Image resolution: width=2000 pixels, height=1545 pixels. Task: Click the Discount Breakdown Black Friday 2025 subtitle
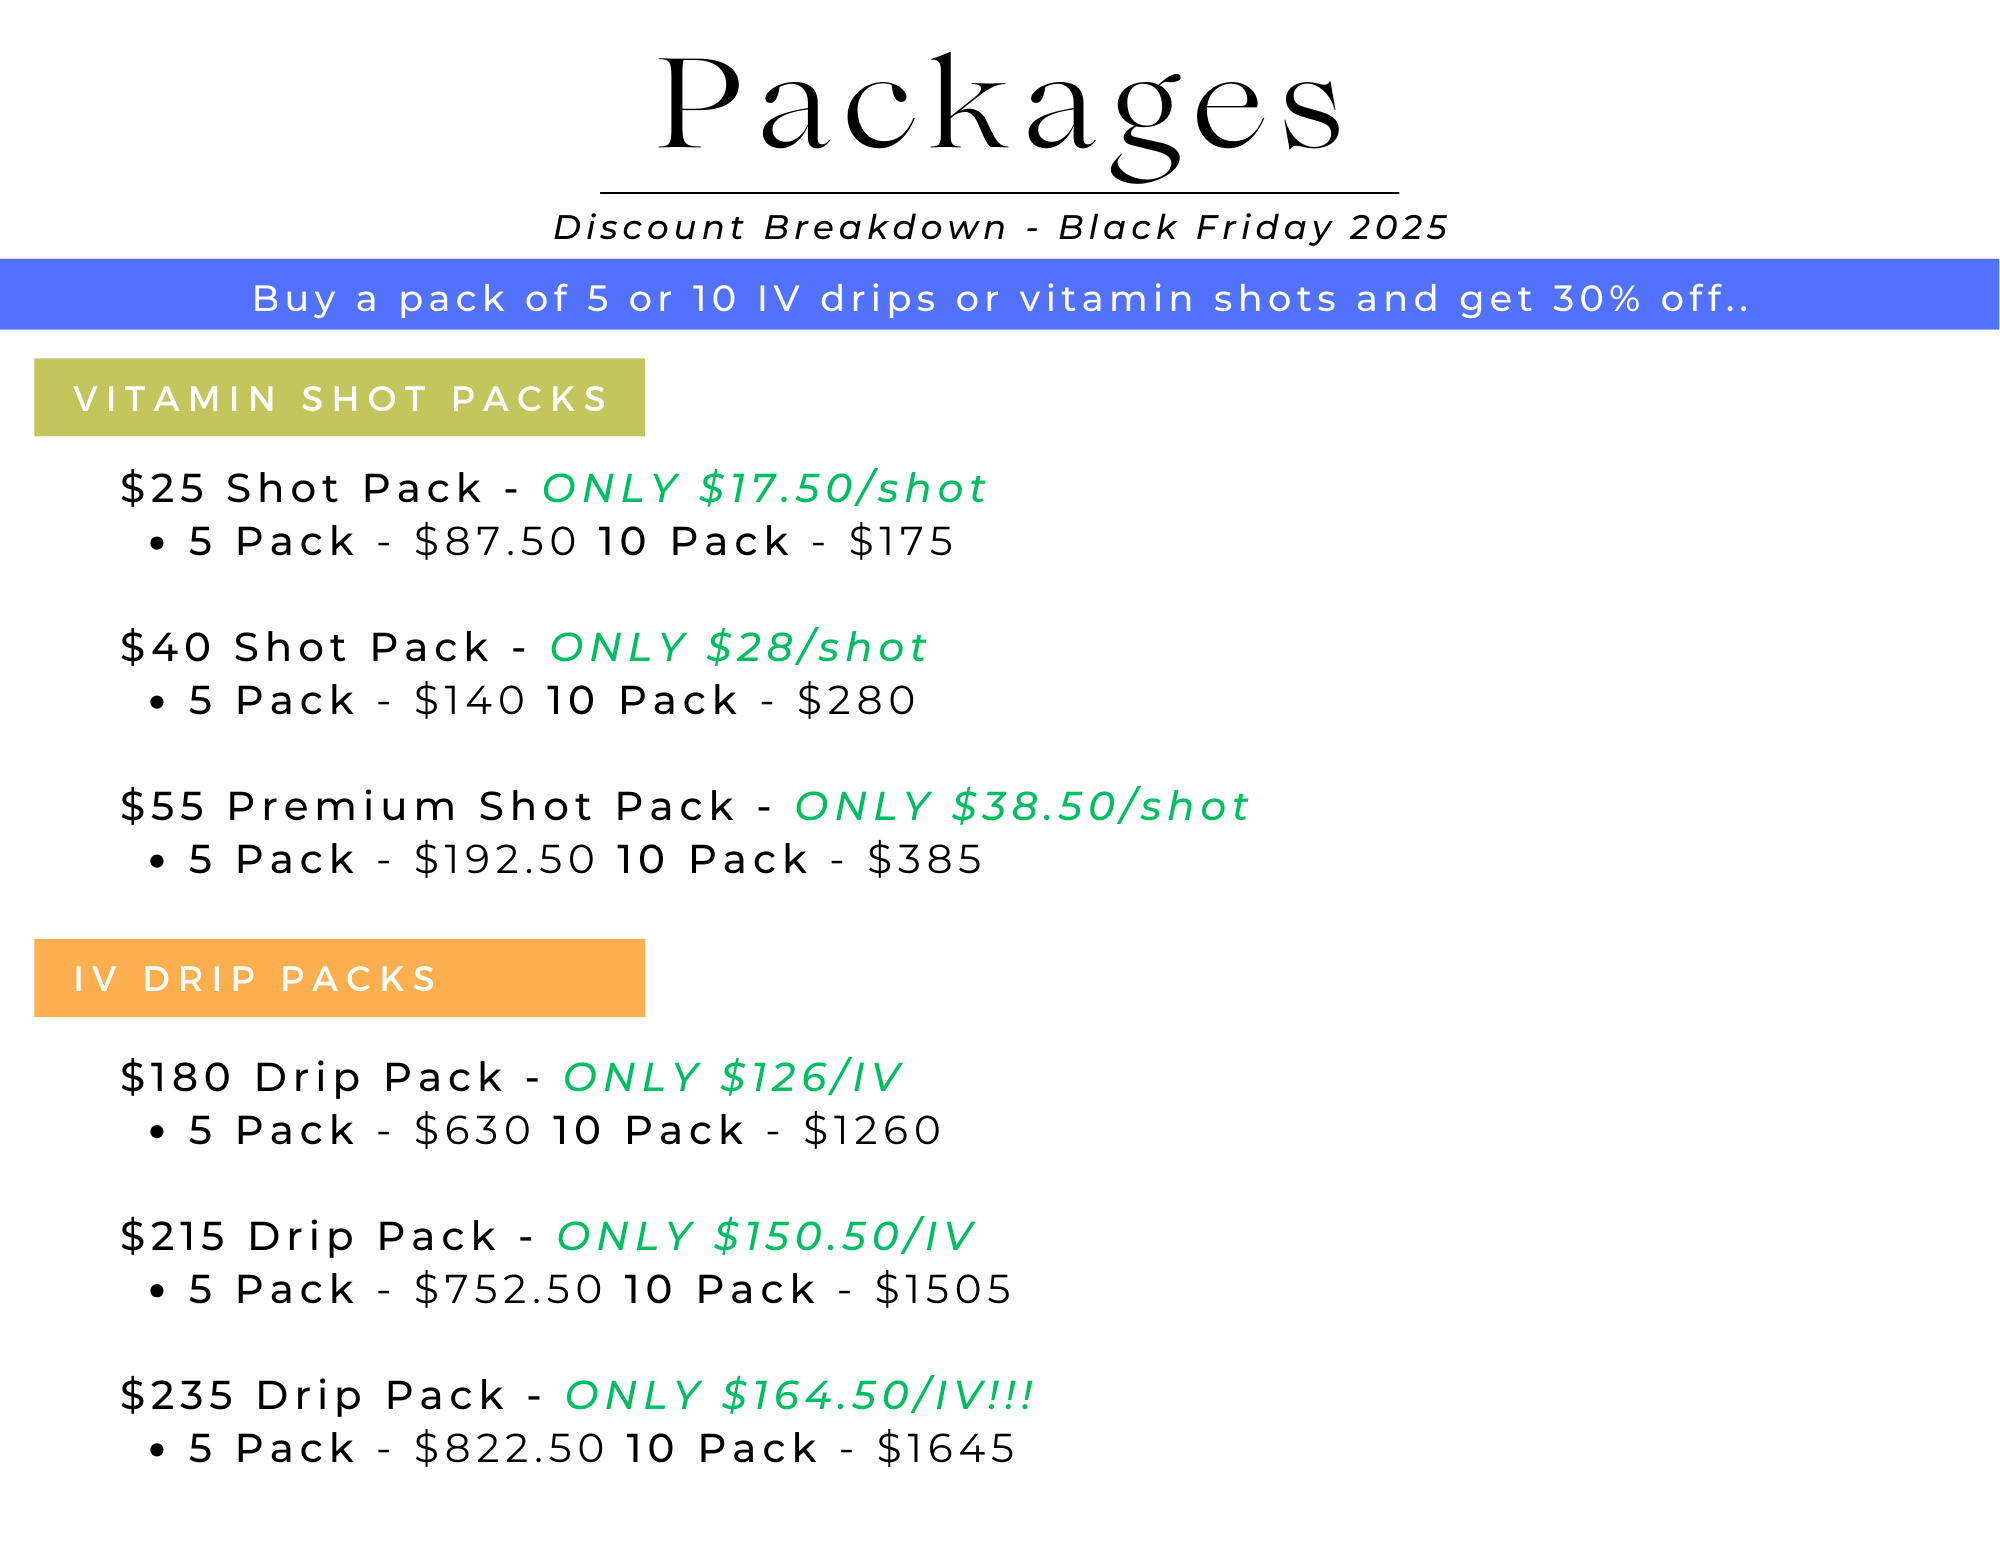coord(1000,228)
